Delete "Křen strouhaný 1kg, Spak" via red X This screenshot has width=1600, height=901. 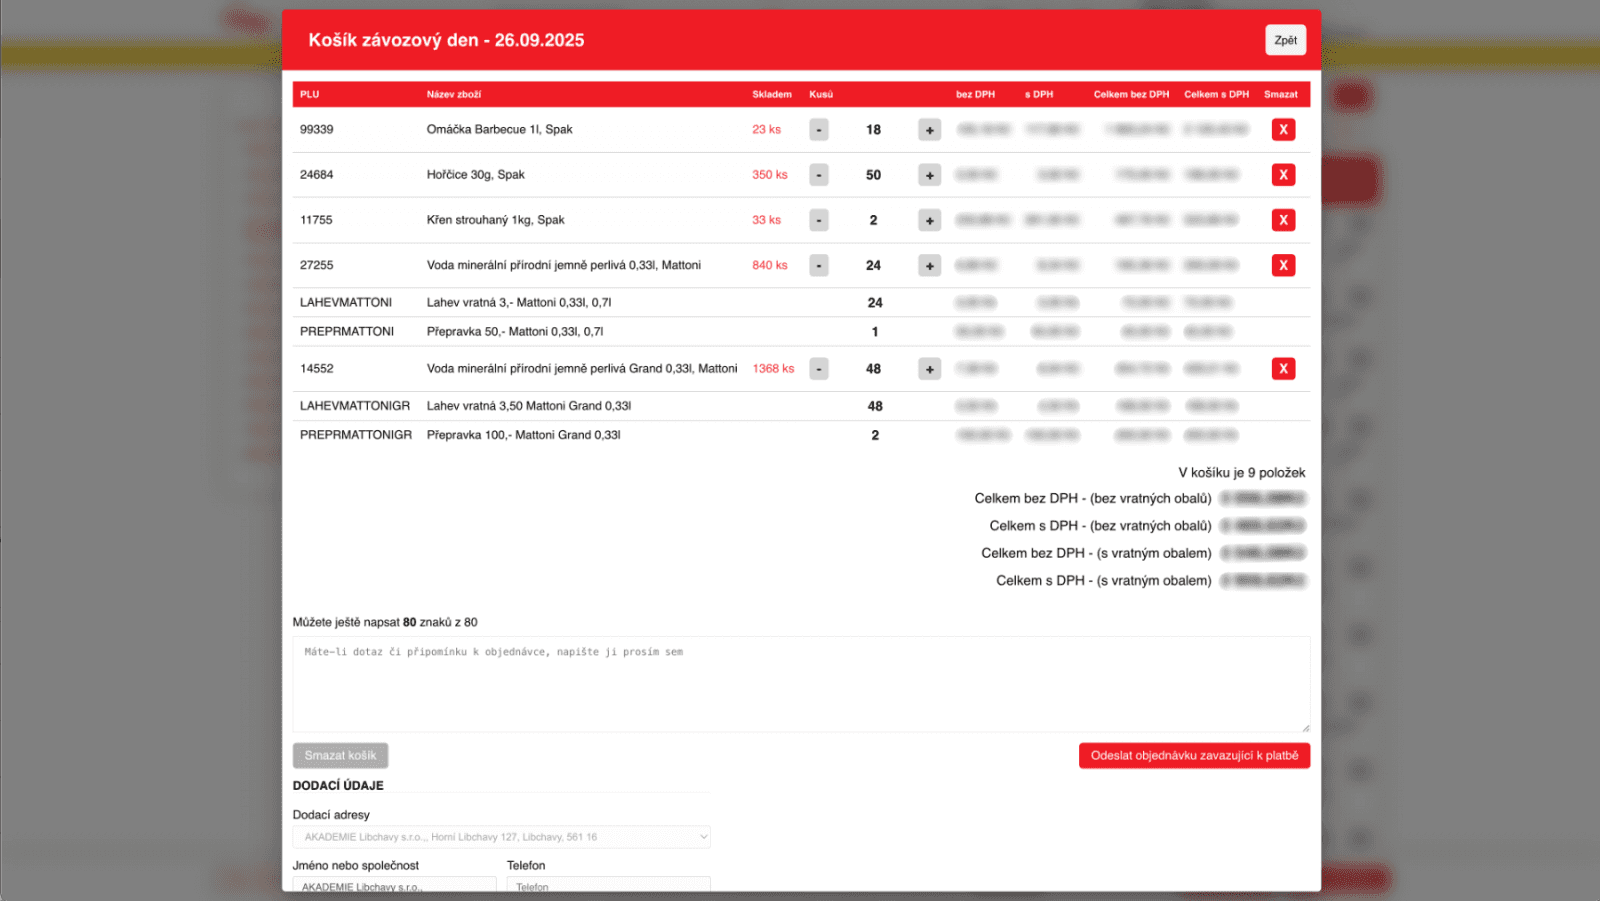coord(1283,219)
